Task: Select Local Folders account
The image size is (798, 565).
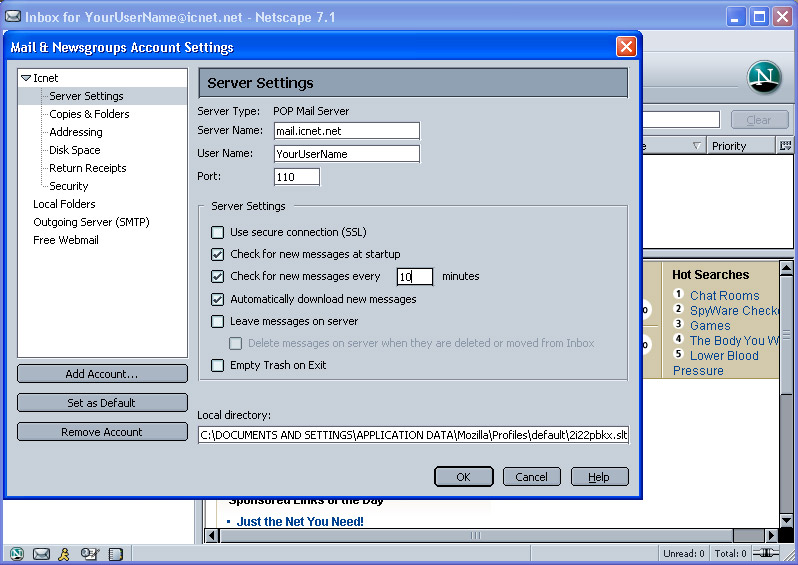Action: (64, 204)
